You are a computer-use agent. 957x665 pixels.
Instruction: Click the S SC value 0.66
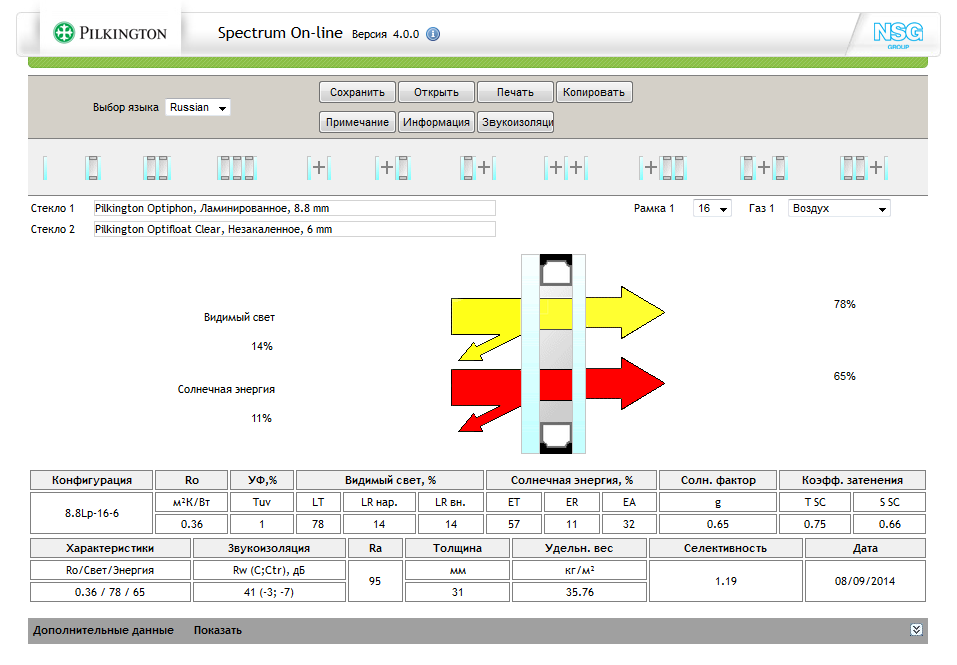tap(889, 524)
